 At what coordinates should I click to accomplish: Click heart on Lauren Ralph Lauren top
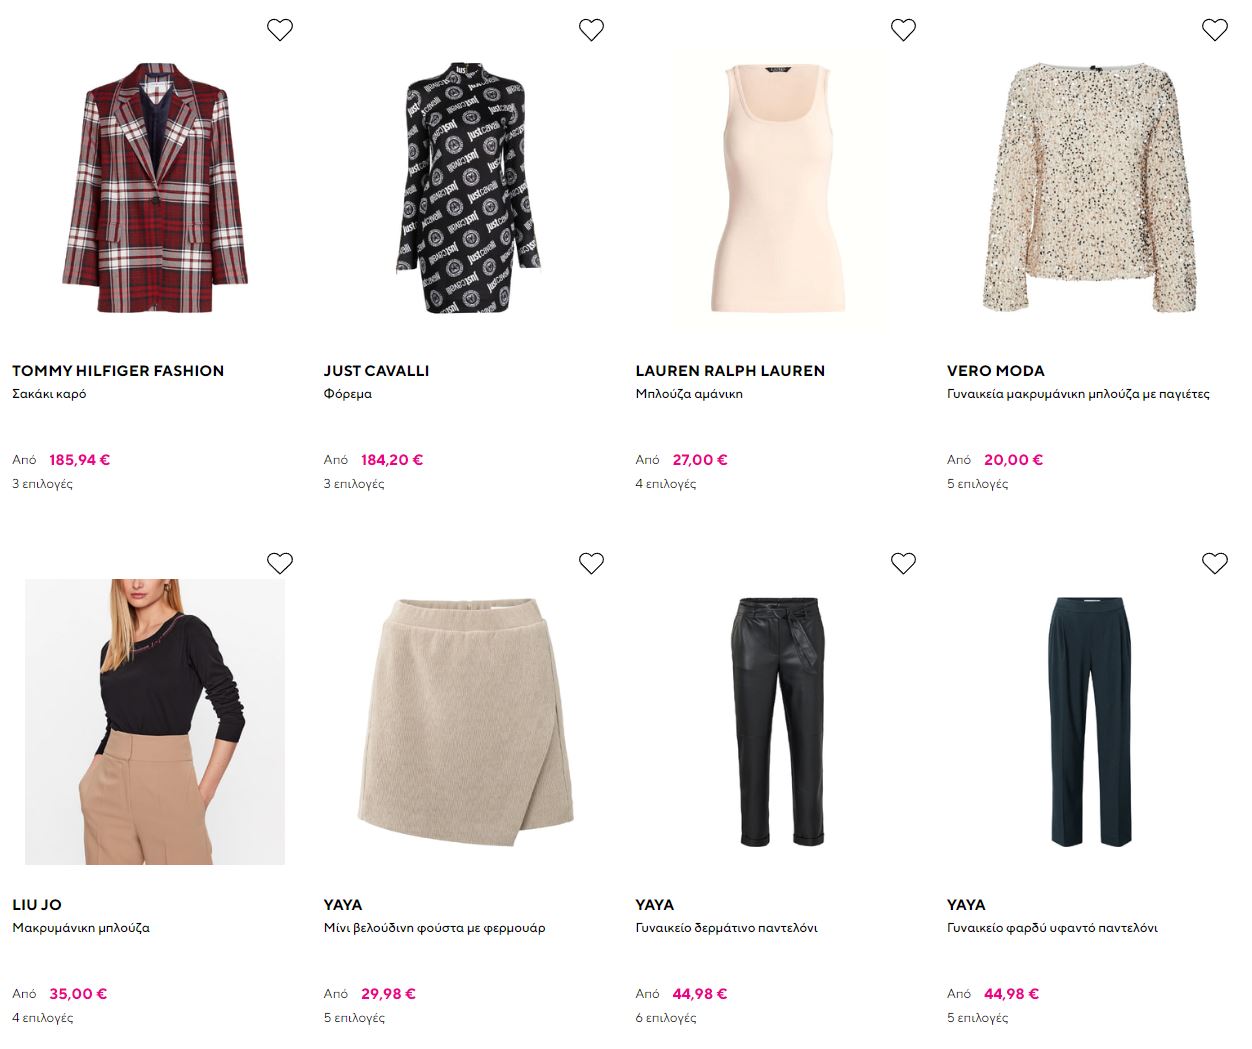coord(903,30)
